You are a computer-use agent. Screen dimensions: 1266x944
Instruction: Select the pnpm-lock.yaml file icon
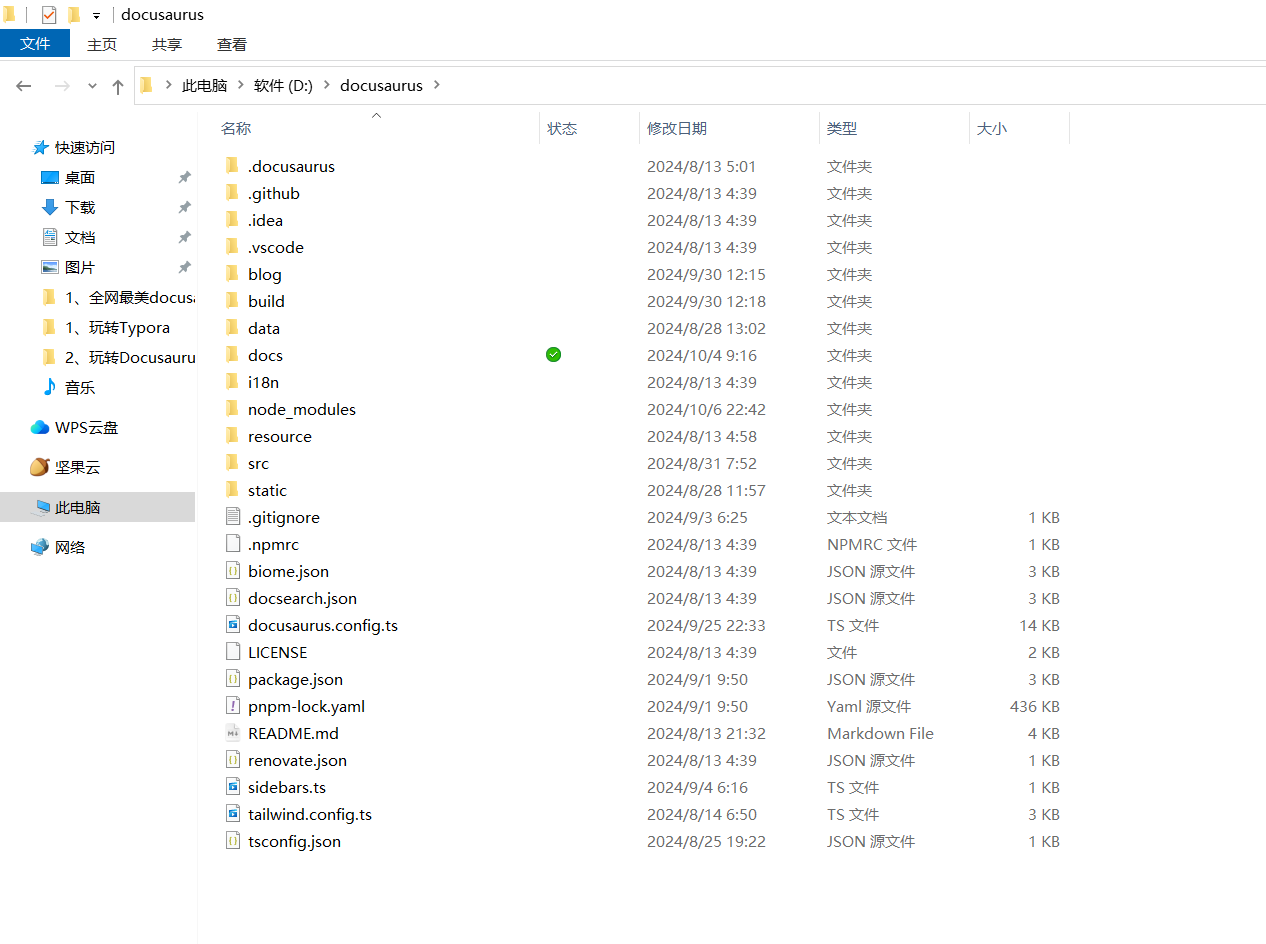[233, 706]
